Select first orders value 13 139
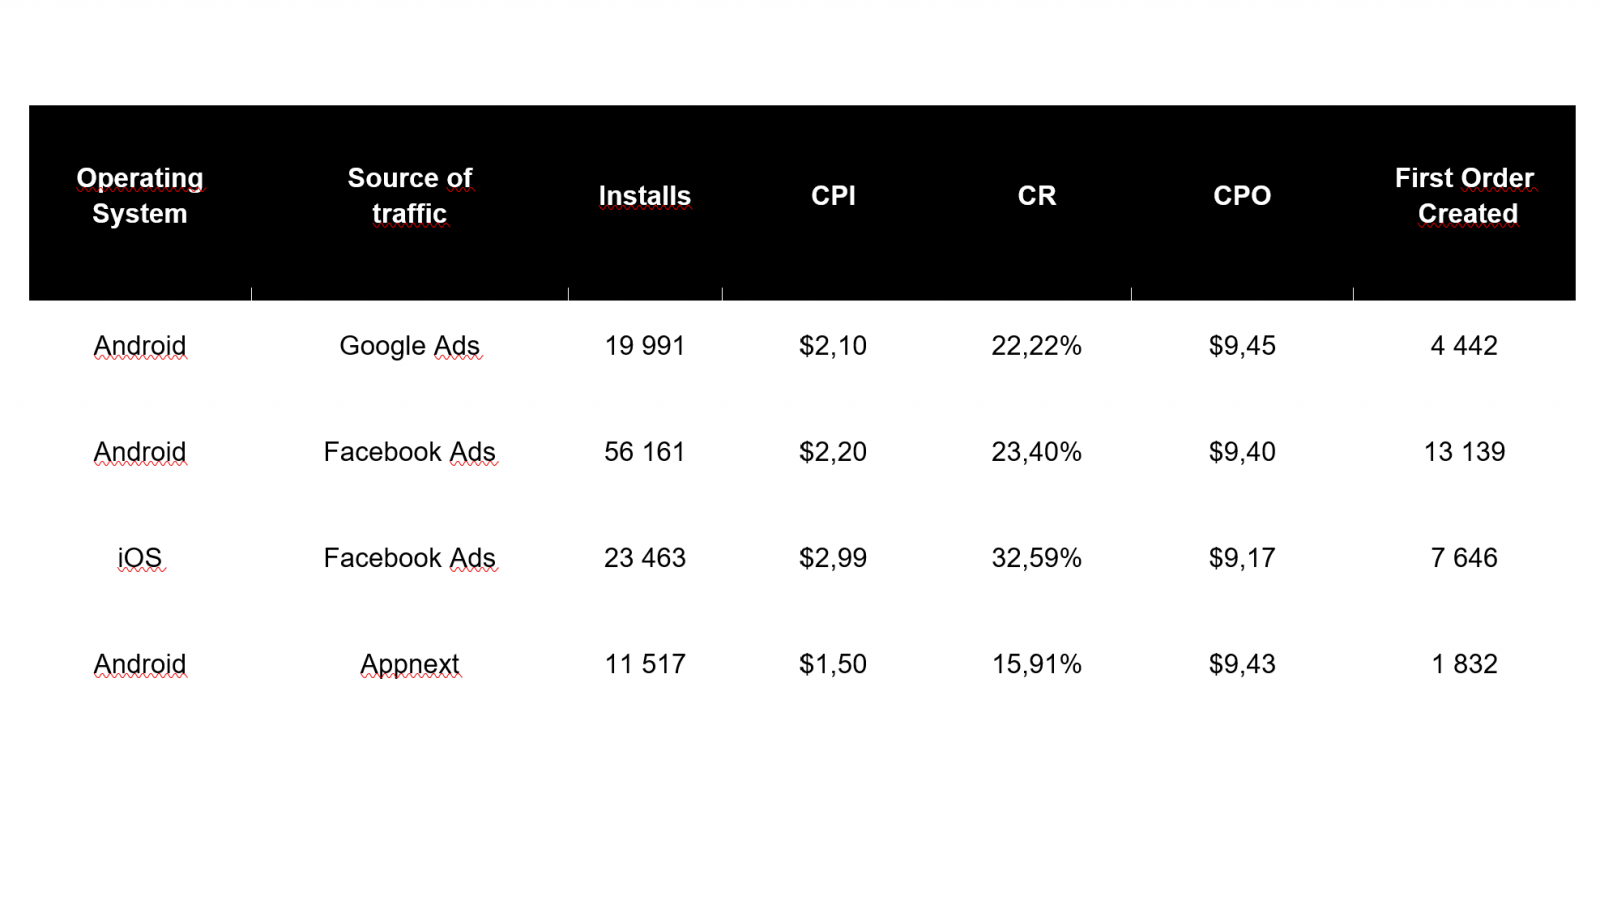Image resolution: width=1600 pixels, height=900 pixels. (1464, 452)
